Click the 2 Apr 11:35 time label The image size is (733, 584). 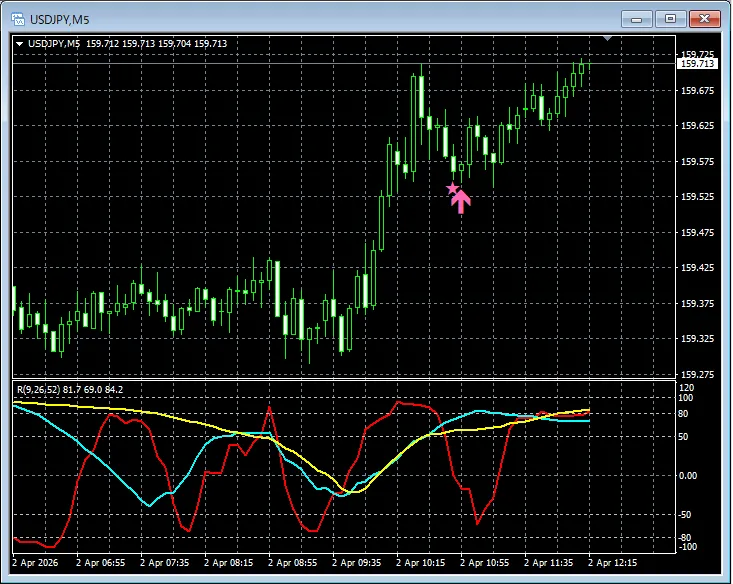(549, 562)
